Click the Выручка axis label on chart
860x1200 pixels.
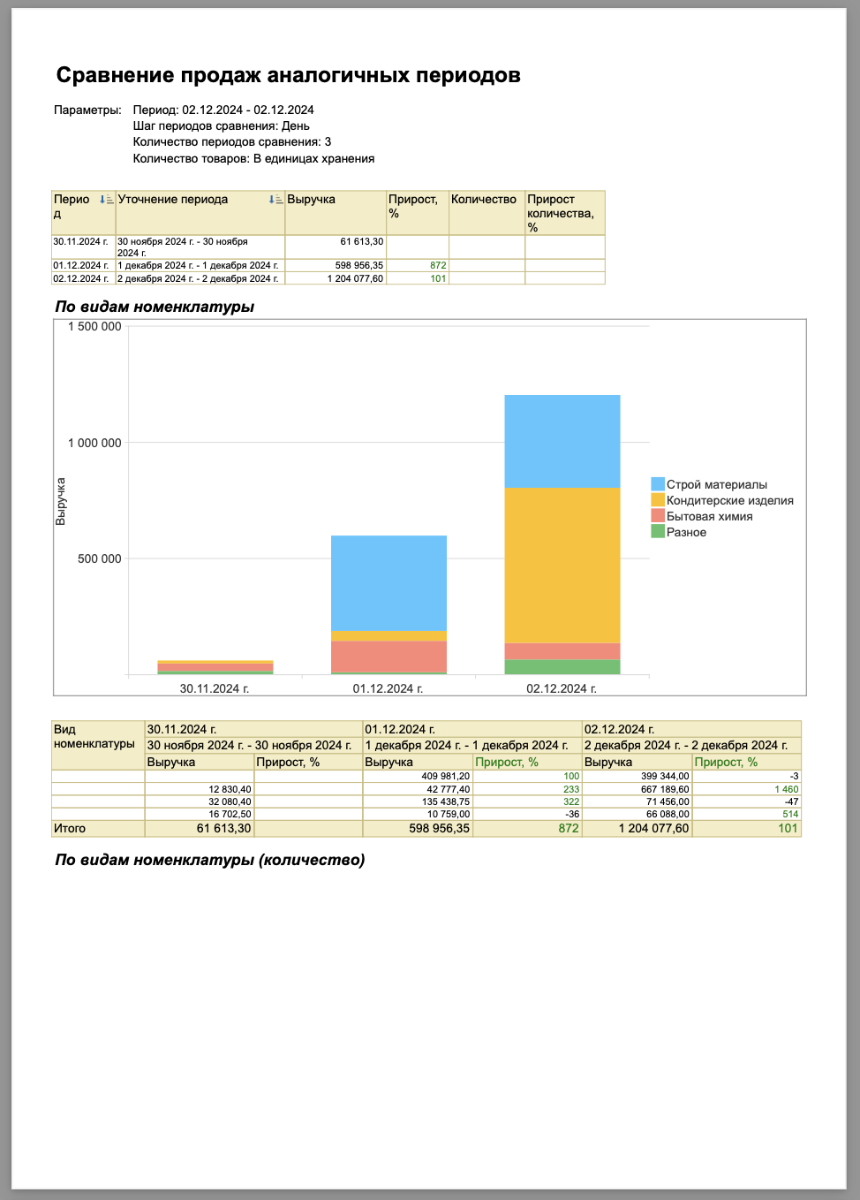[x=61, y=502]
